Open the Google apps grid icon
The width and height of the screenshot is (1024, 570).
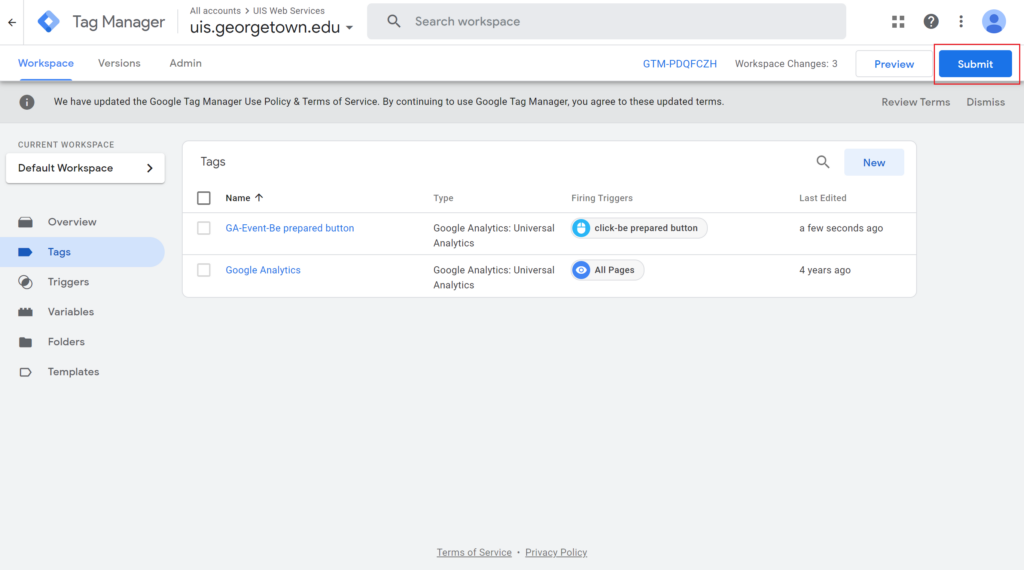coord(898,22)
